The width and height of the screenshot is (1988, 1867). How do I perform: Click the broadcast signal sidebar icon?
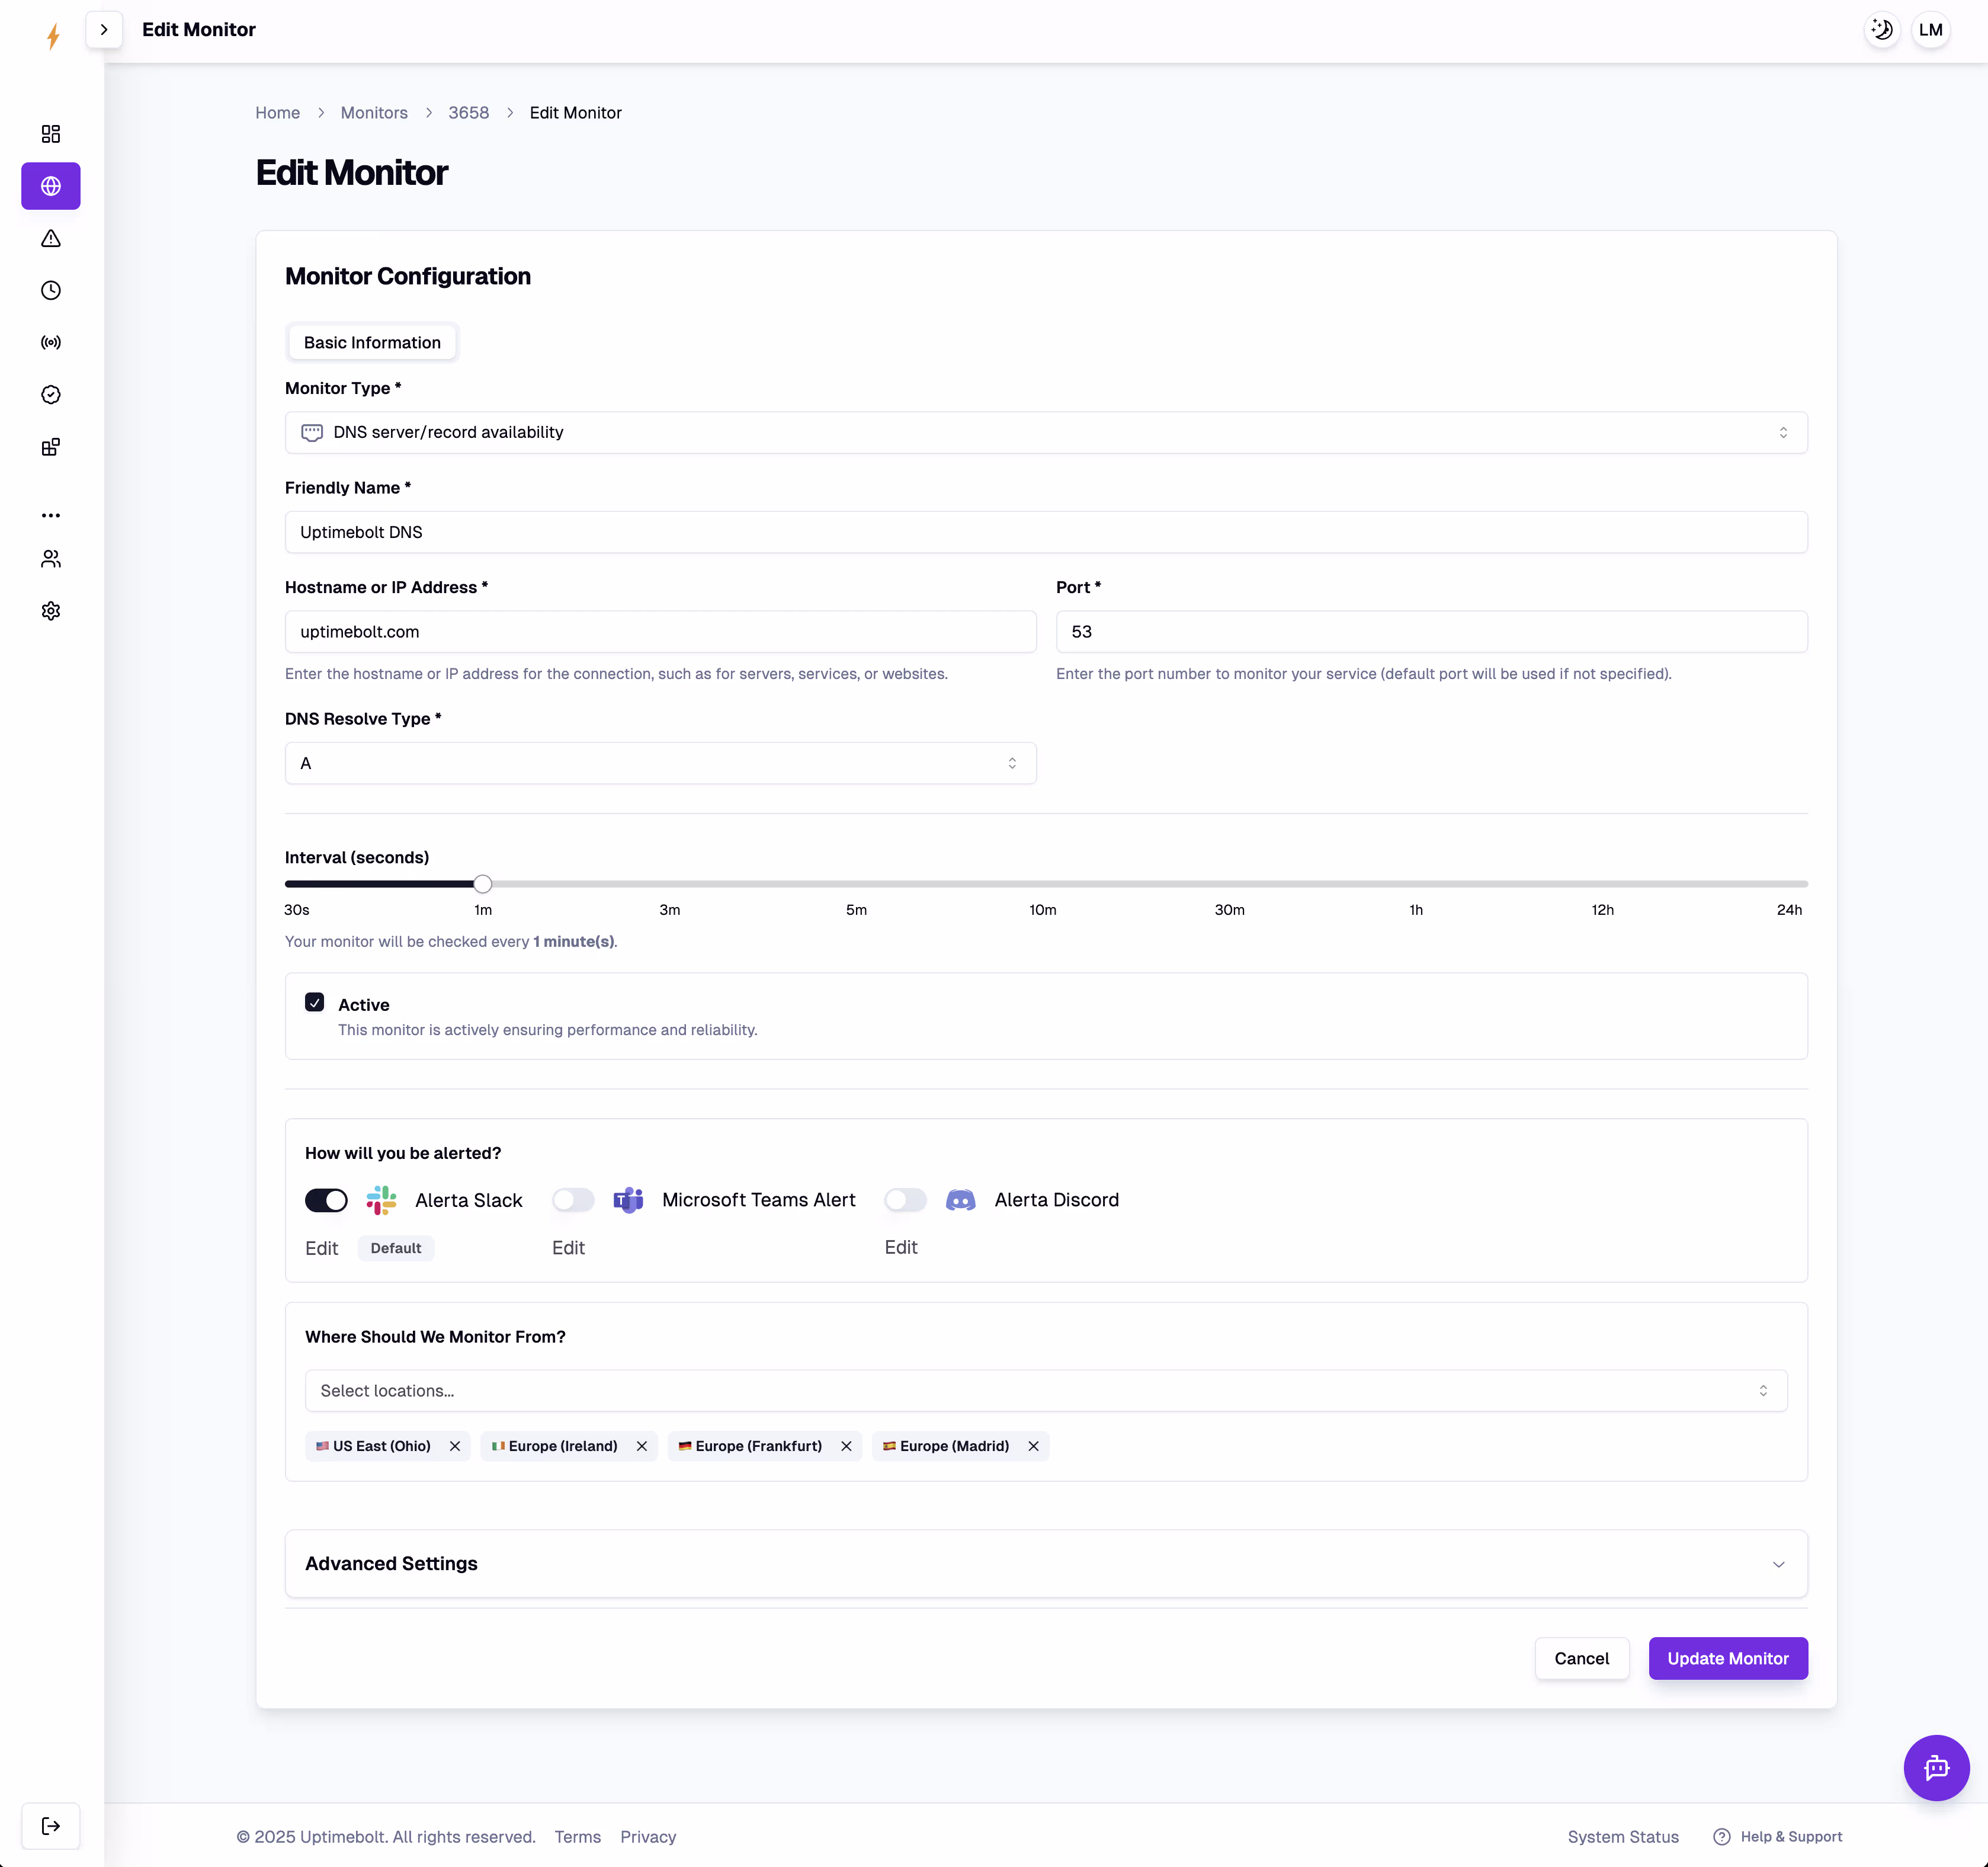click(x=51, y=342)
